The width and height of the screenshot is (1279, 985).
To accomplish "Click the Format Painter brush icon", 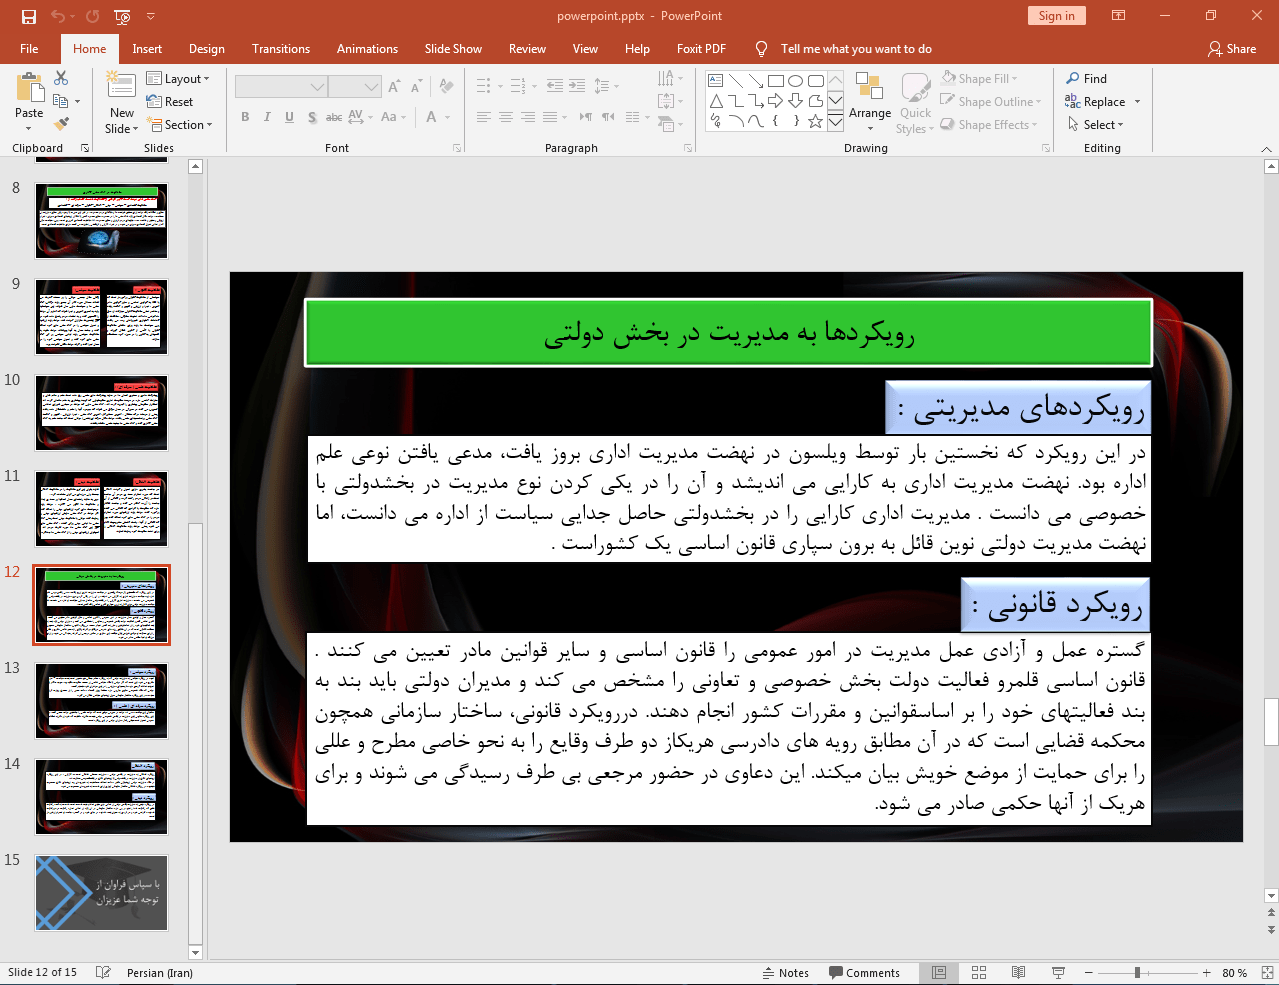I will point(61,124).
